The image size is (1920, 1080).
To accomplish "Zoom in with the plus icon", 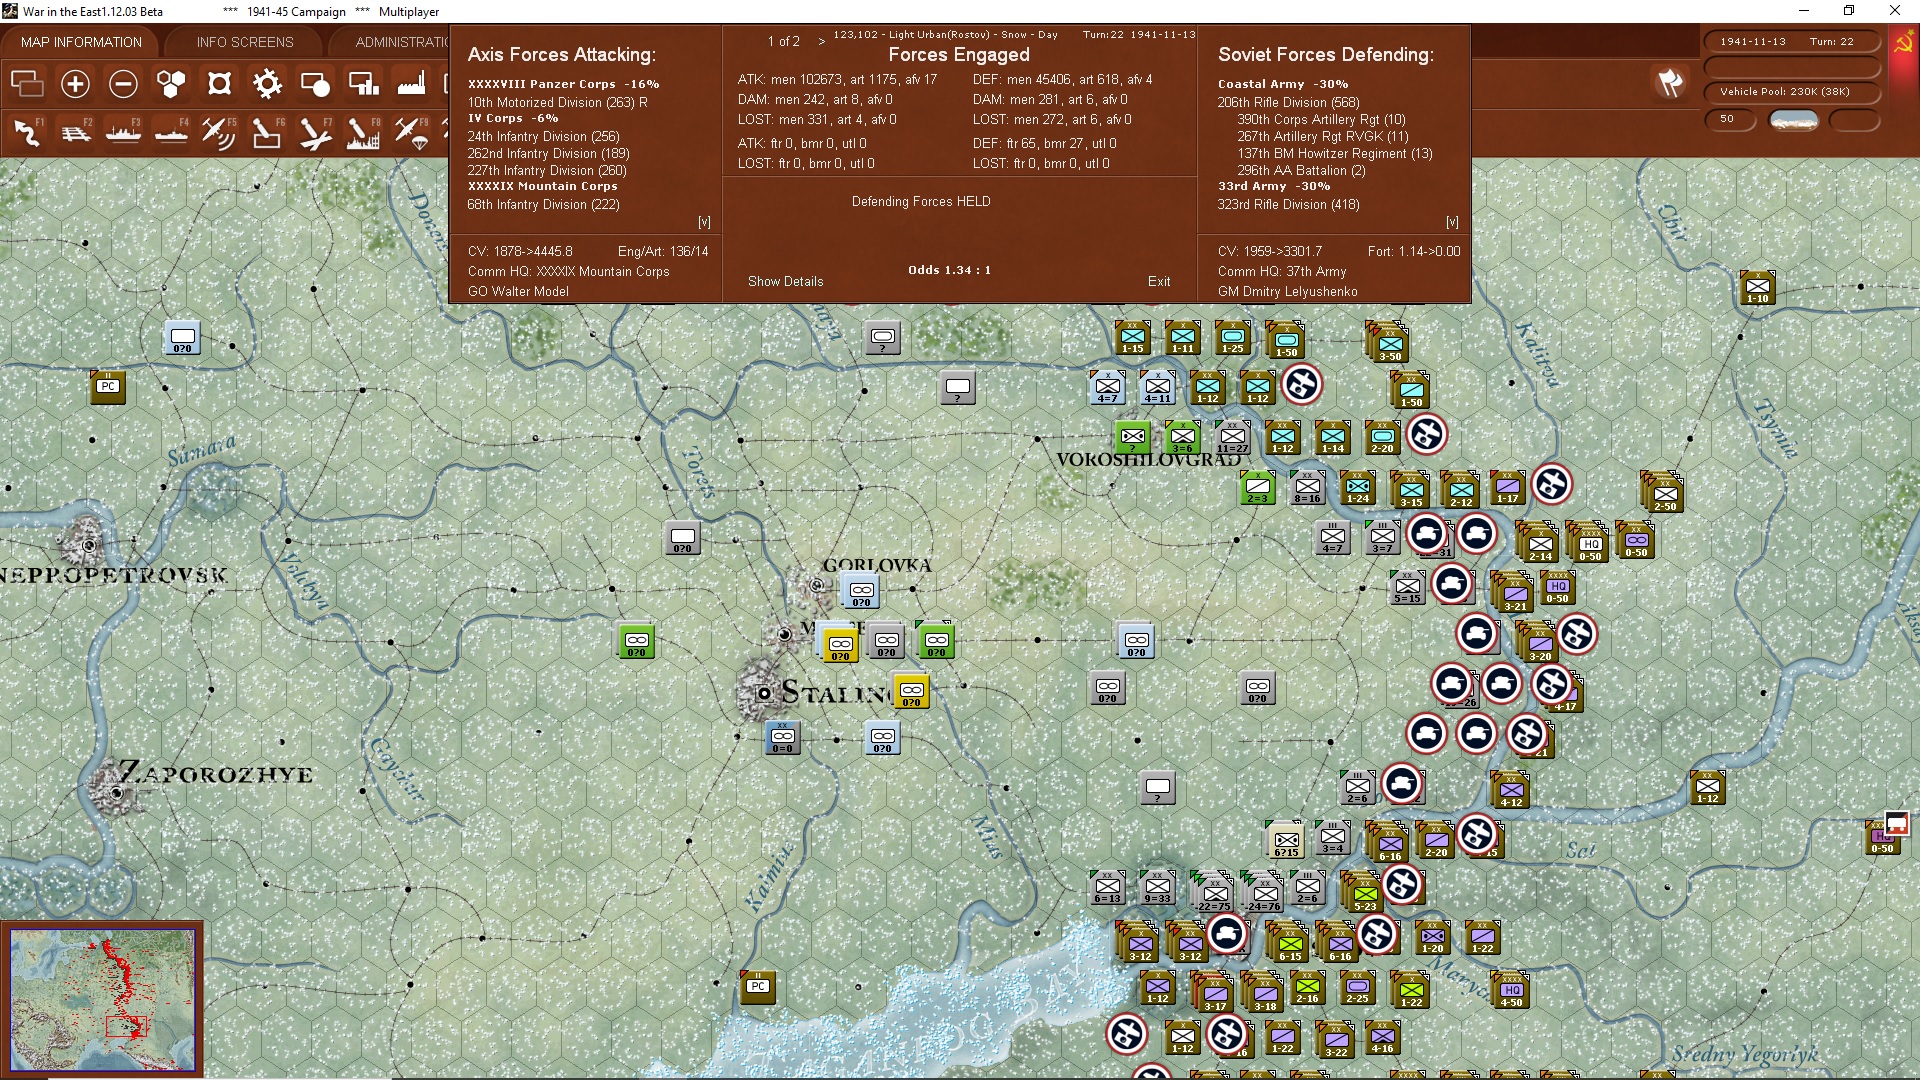I will click(x=75, y=84).
